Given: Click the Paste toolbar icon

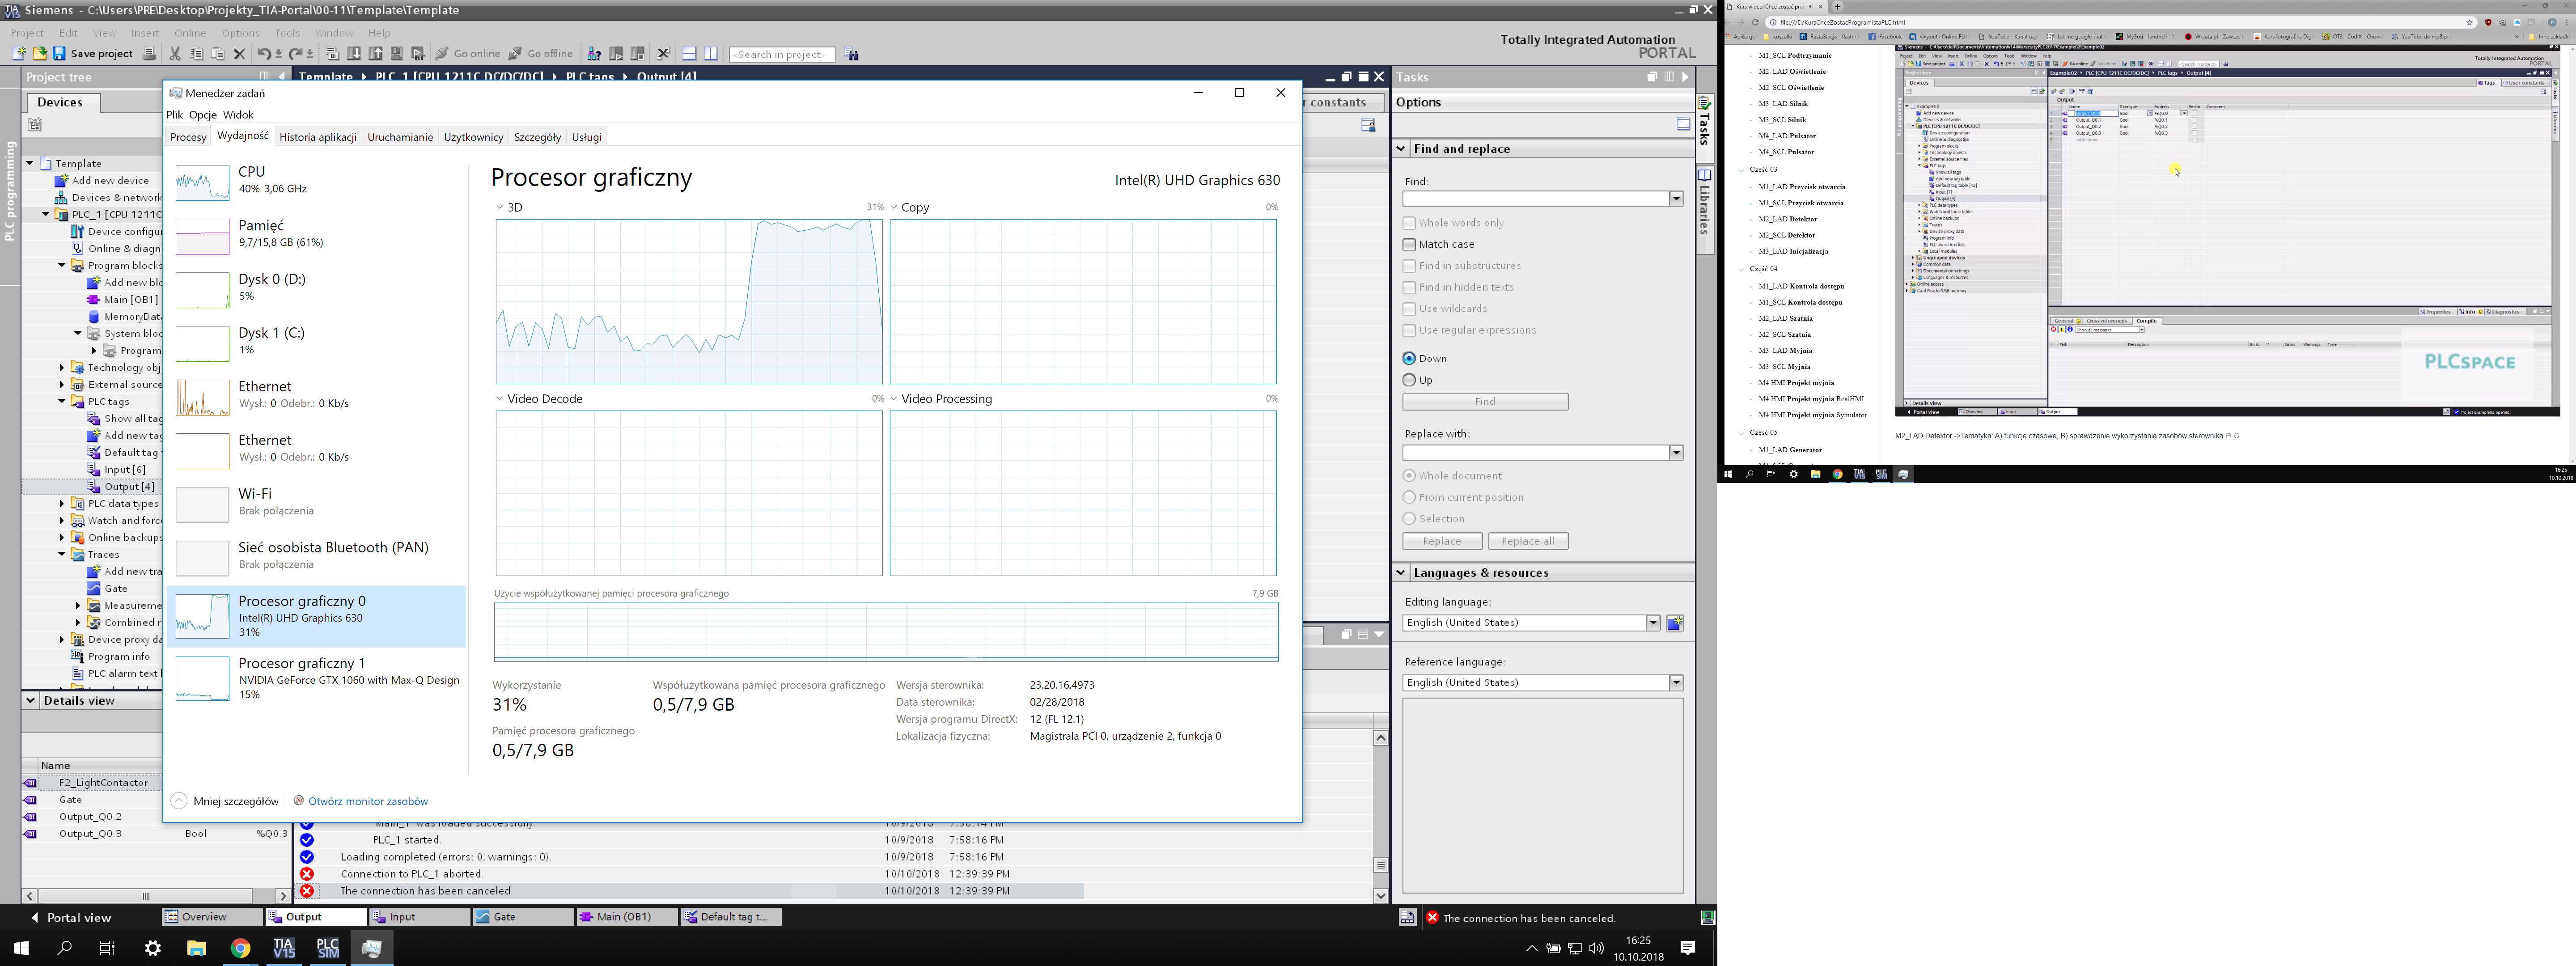Looking at the screenshot, I should click(x=217, y=54).
